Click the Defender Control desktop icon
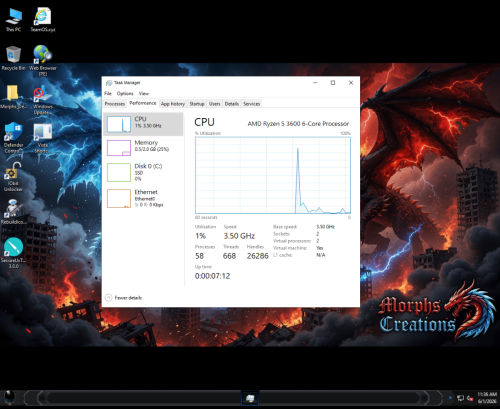 point(13,137)
